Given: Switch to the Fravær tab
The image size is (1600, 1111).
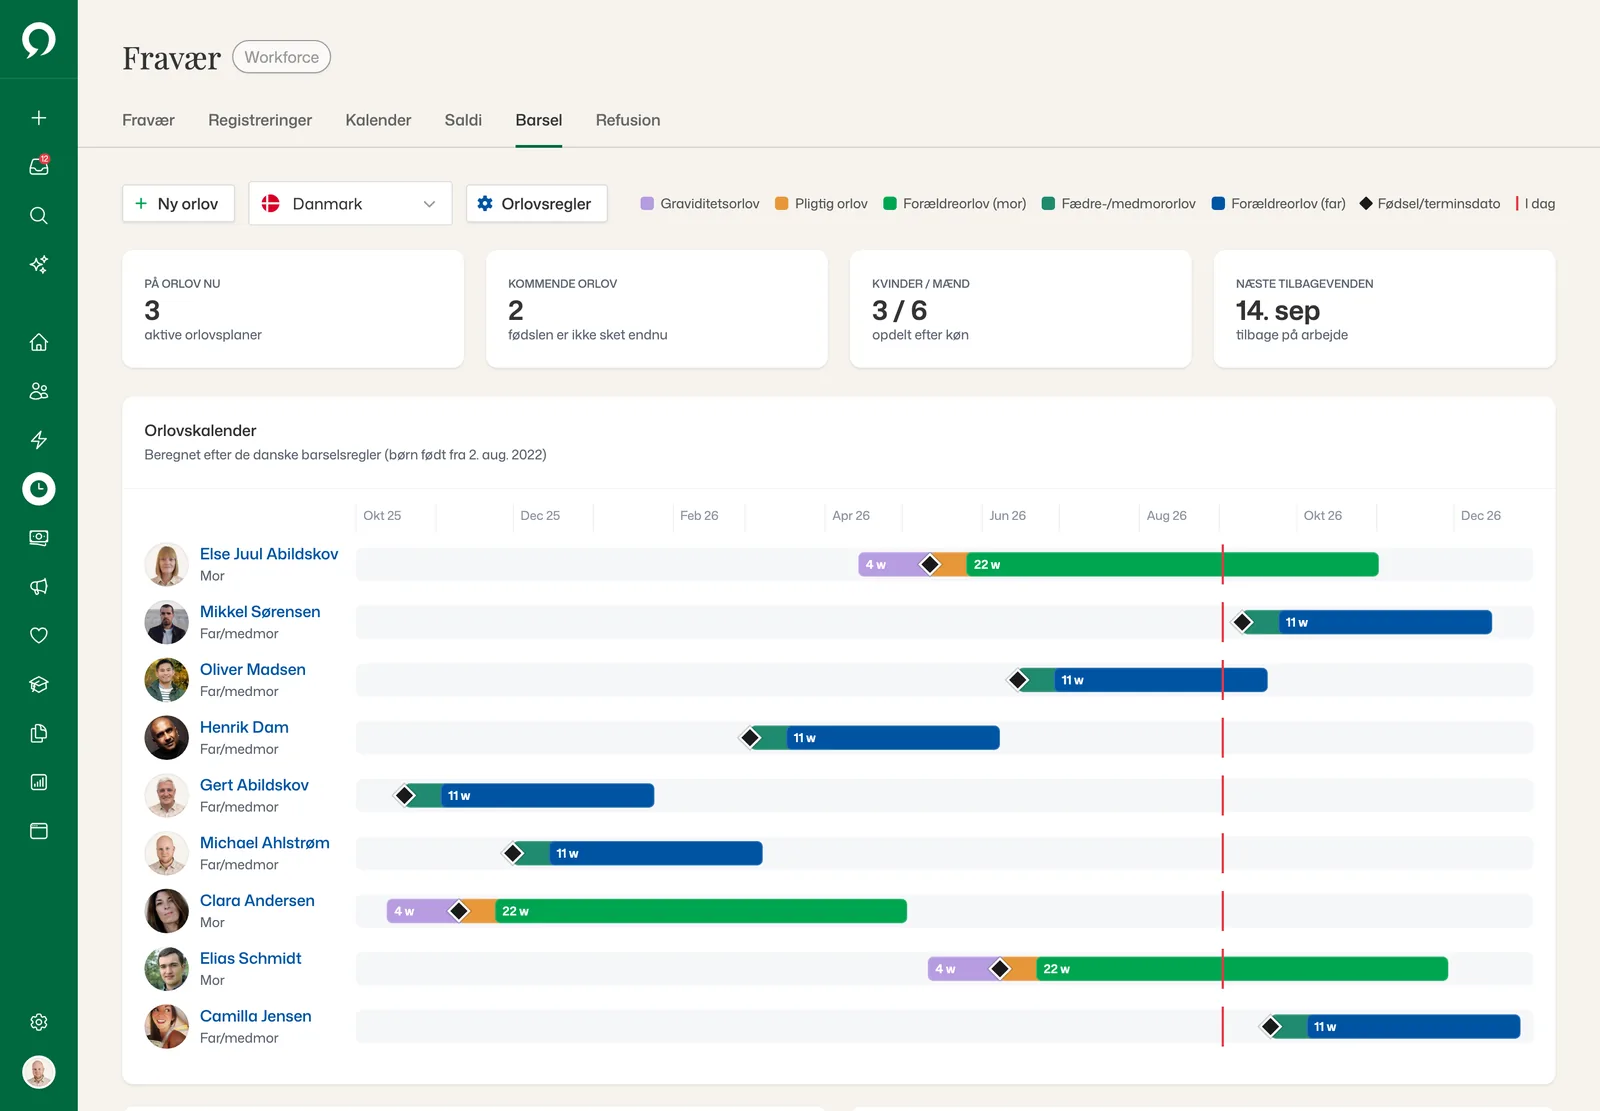Looking at the screenshot, I should (x=148, y=120).
